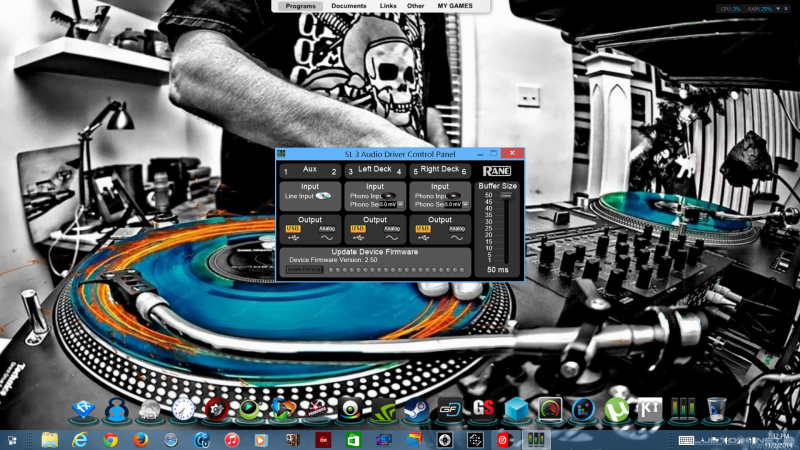Screen dimensions: 800x450
Task: Launch uTorrent from the dock
Action: point(614,409)
